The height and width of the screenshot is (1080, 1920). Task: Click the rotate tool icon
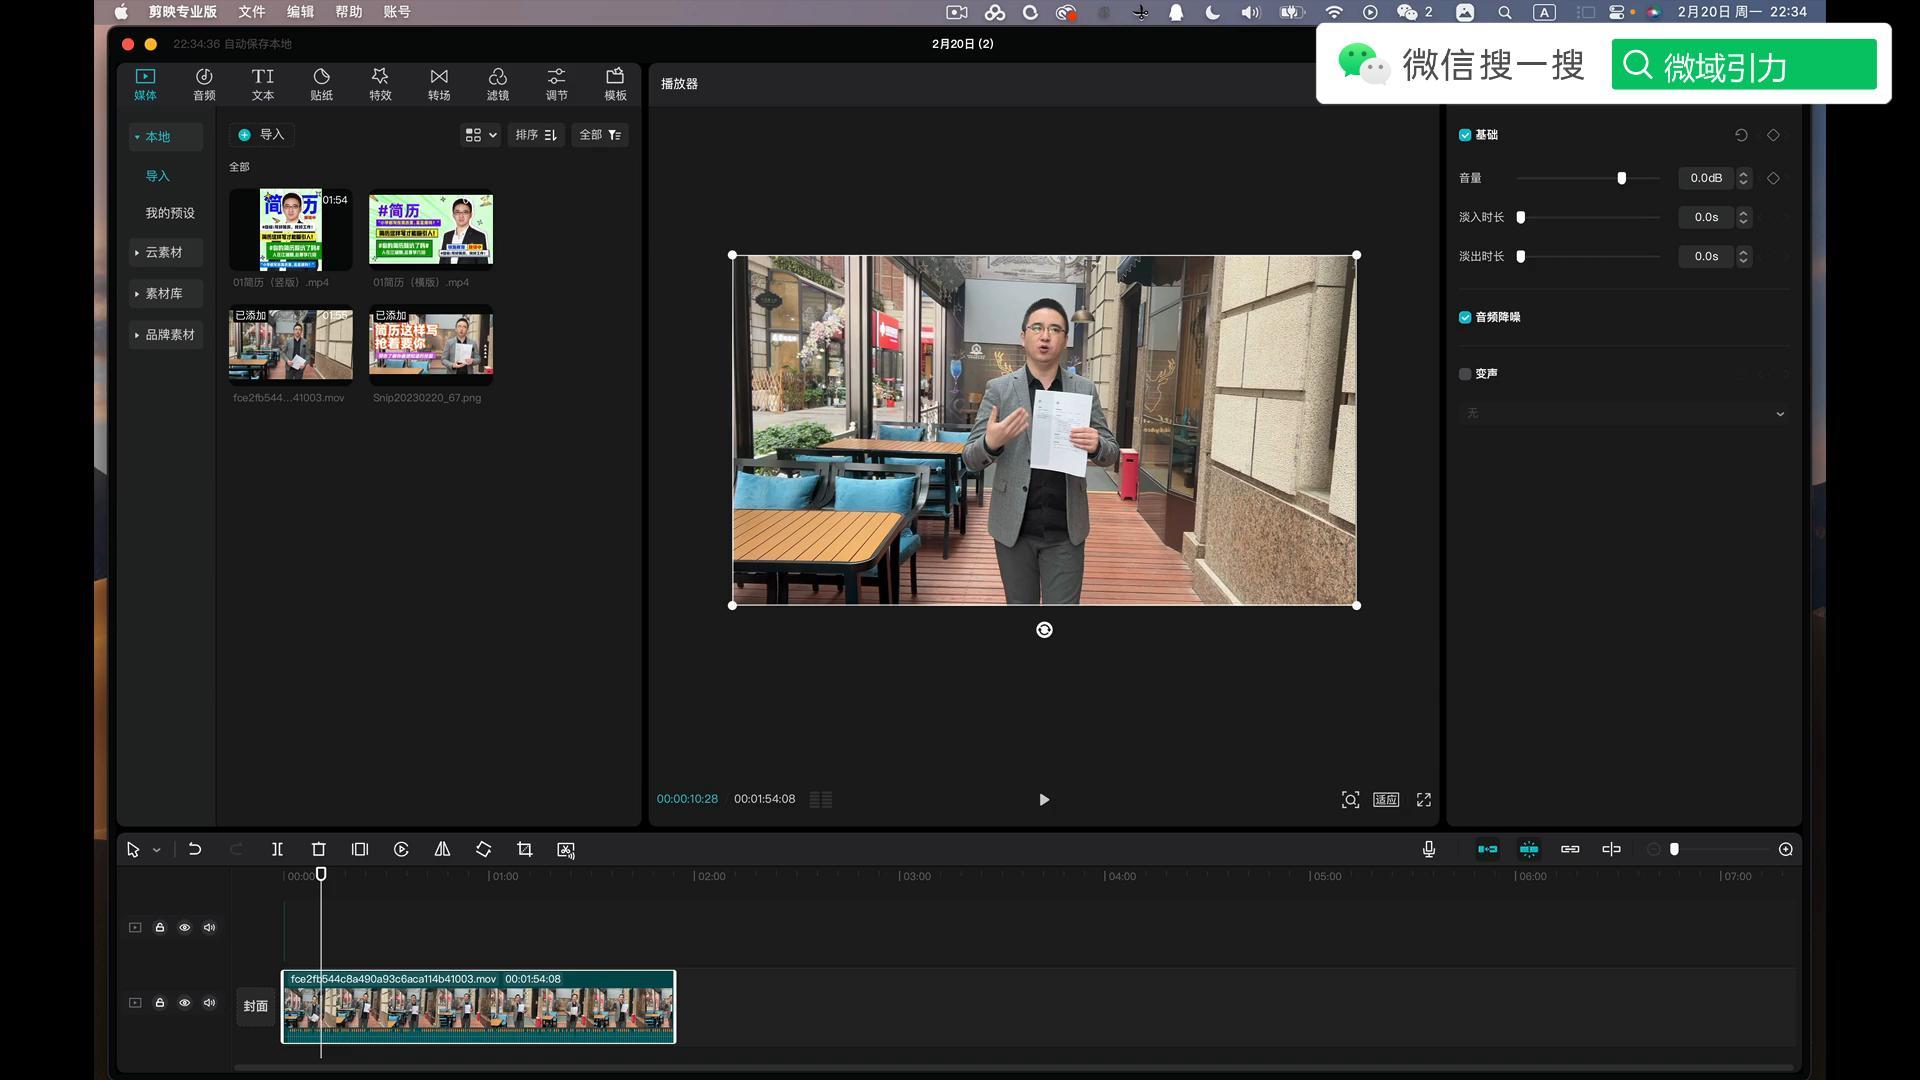pyautogui.click(x=483, y=850)
